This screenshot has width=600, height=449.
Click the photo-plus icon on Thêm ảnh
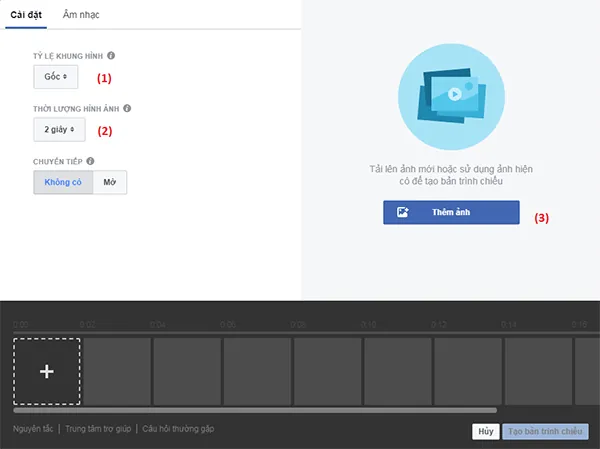(x=402, y=212)
